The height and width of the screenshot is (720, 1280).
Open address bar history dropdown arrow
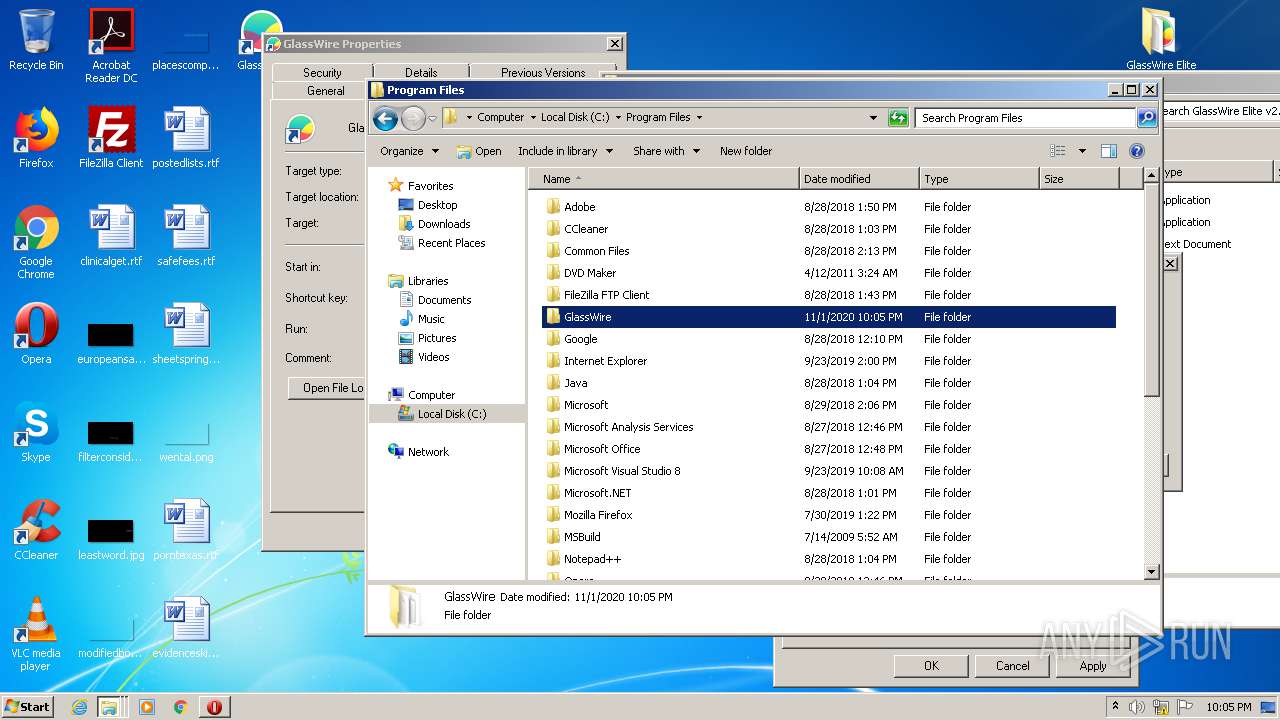coord(874,118)
